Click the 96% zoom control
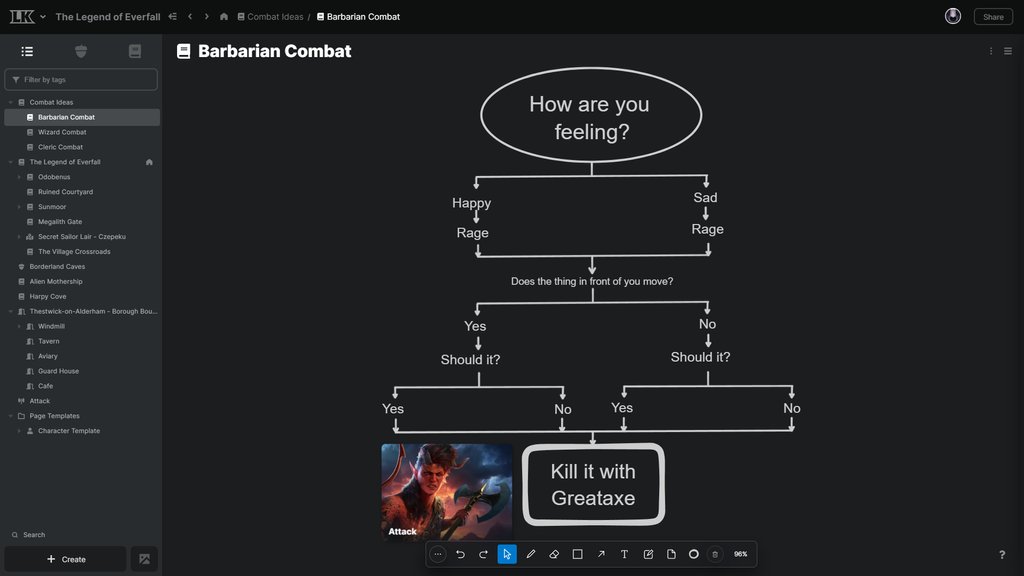This screenshot has width=1024, height=576. (x=740, y=554)
